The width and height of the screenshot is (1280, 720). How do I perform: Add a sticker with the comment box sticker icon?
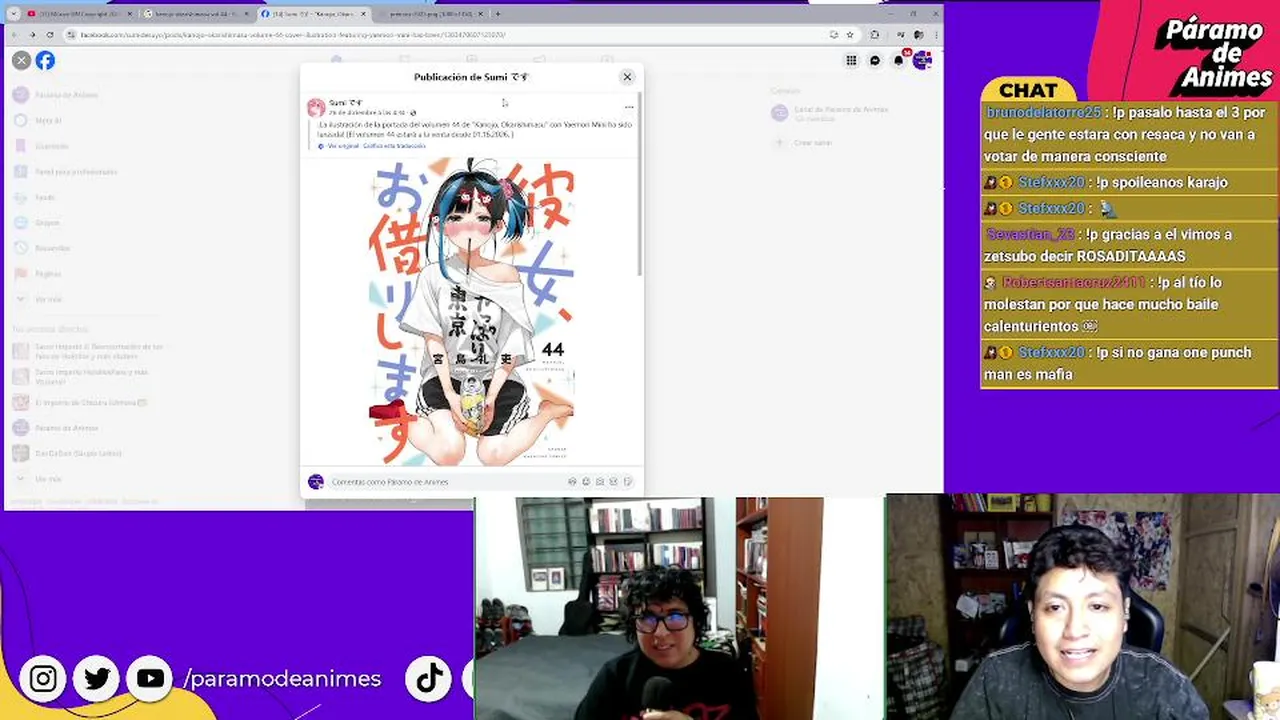[x=628, y=482]
